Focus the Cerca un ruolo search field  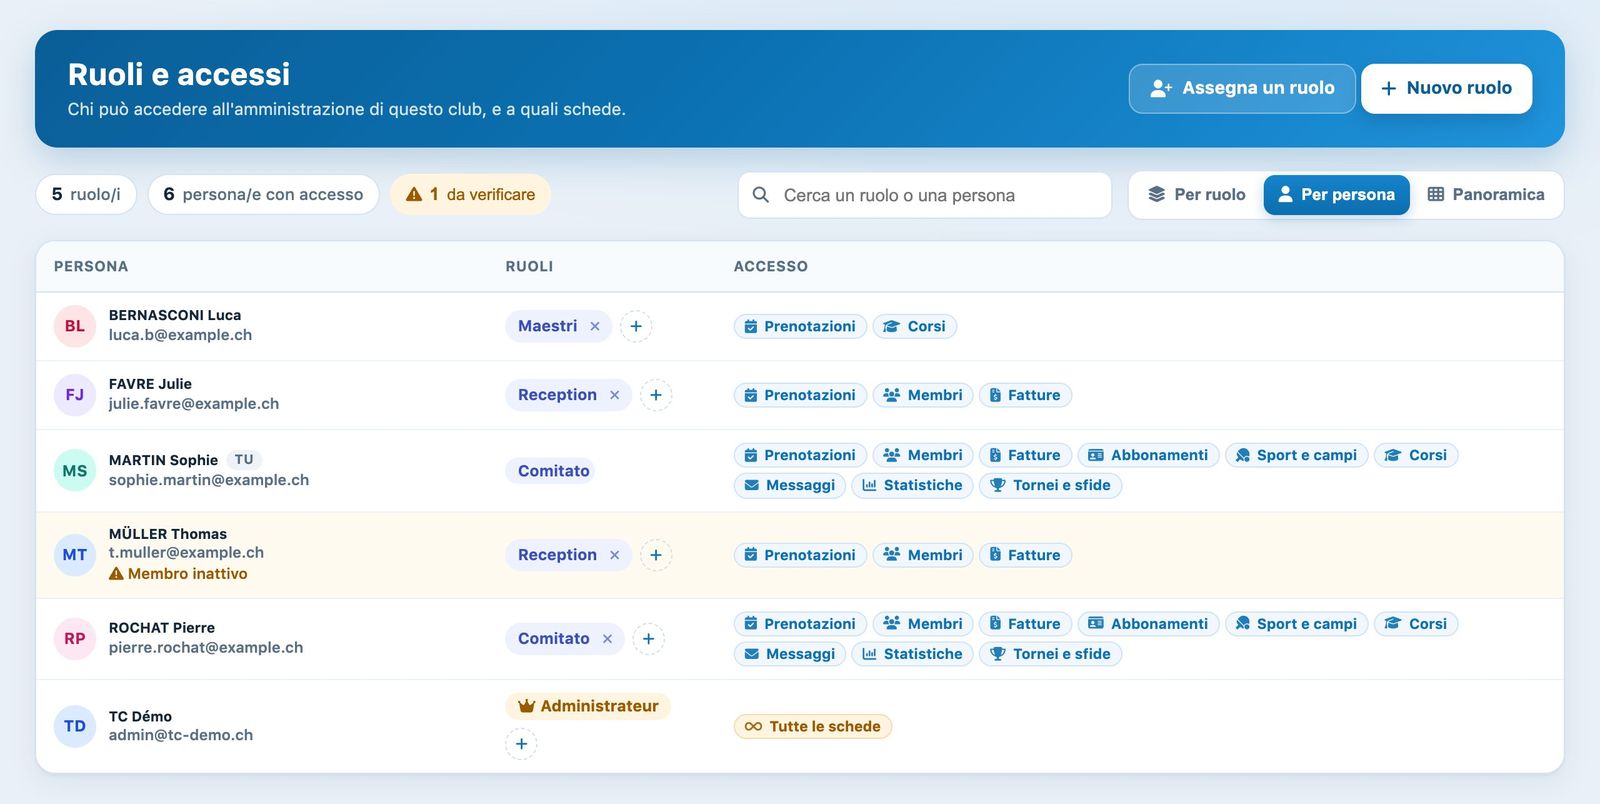click(925, 195)
